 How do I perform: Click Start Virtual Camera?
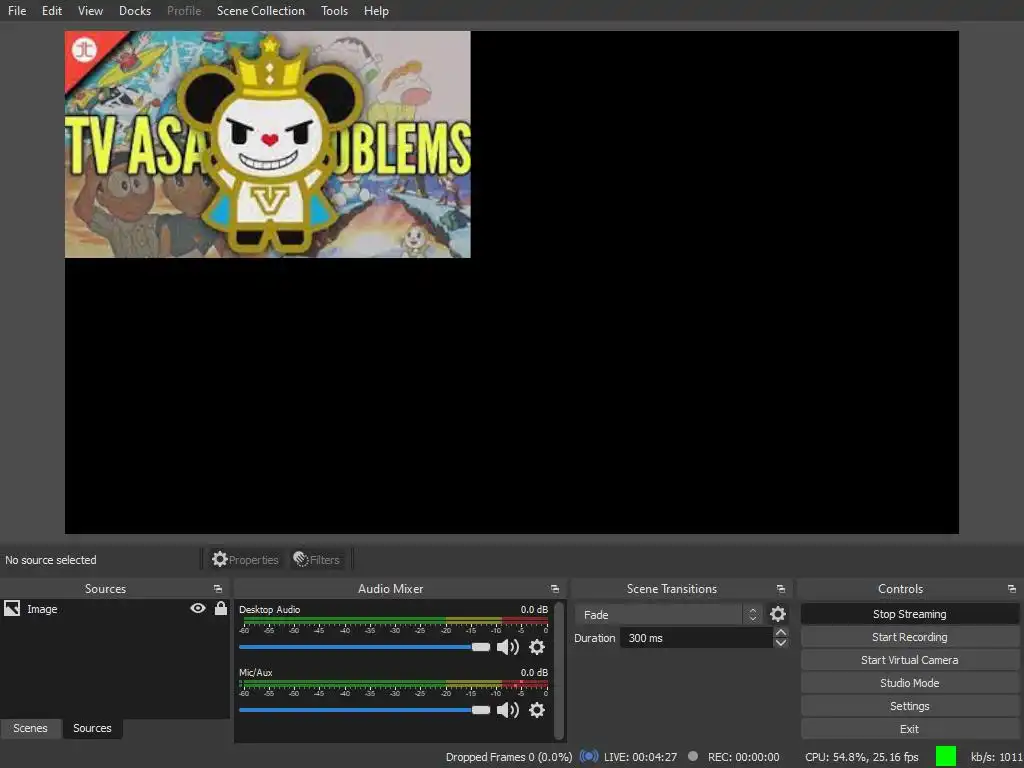coord(909,660)
